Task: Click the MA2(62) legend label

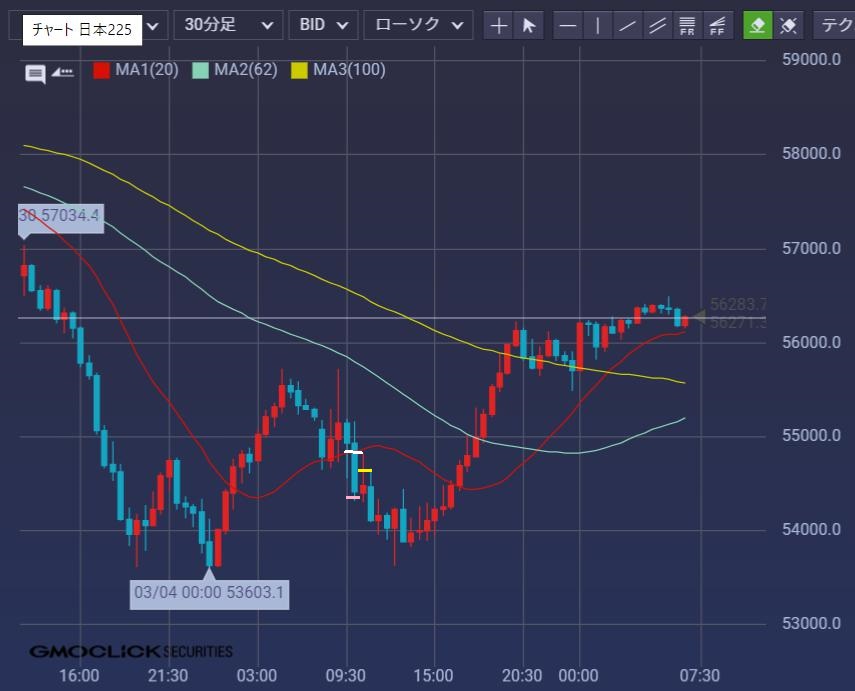Action: point(245,70)
